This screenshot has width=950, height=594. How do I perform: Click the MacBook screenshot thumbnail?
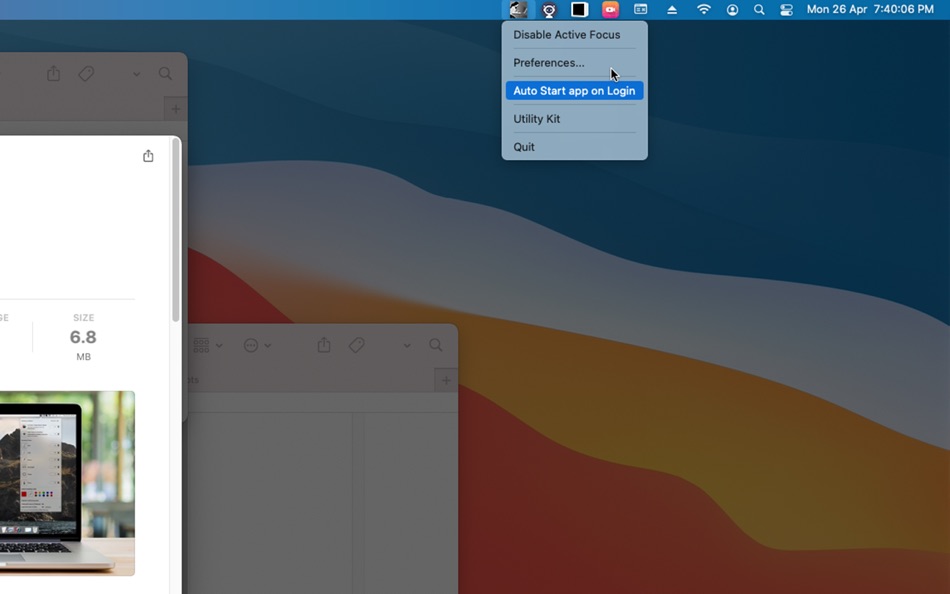[x=67, y=483]
